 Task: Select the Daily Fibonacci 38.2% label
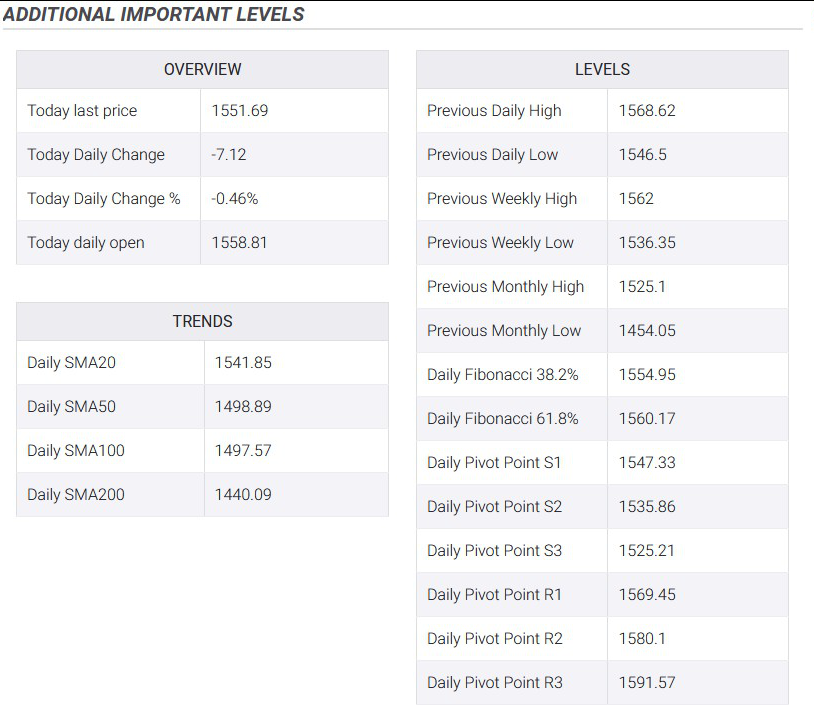(x=503, y=375)
